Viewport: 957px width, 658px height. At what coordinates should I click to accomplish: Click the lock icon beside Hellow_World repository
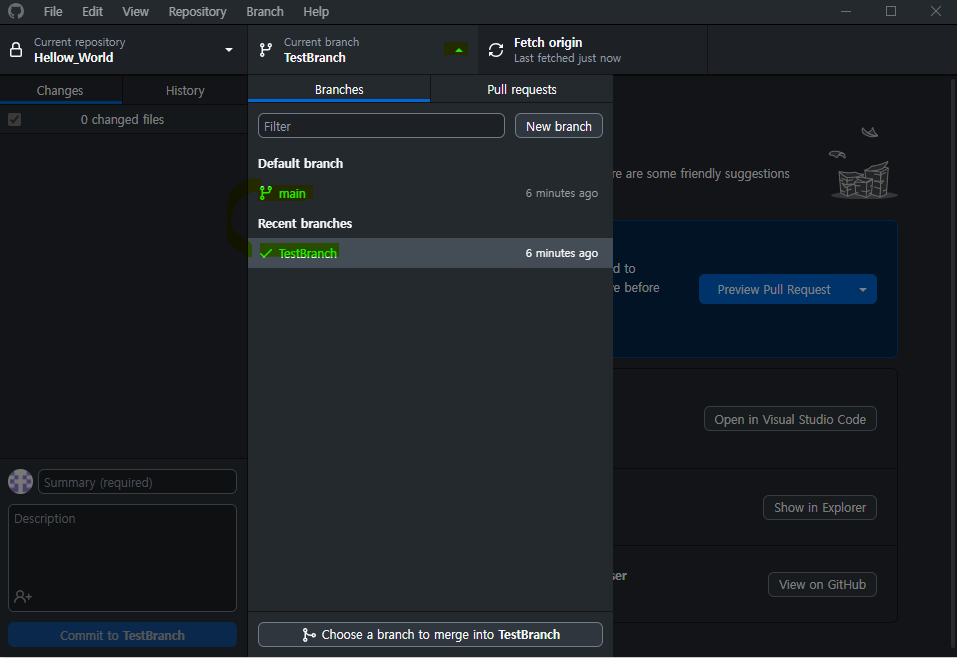[x=16, y=49]
